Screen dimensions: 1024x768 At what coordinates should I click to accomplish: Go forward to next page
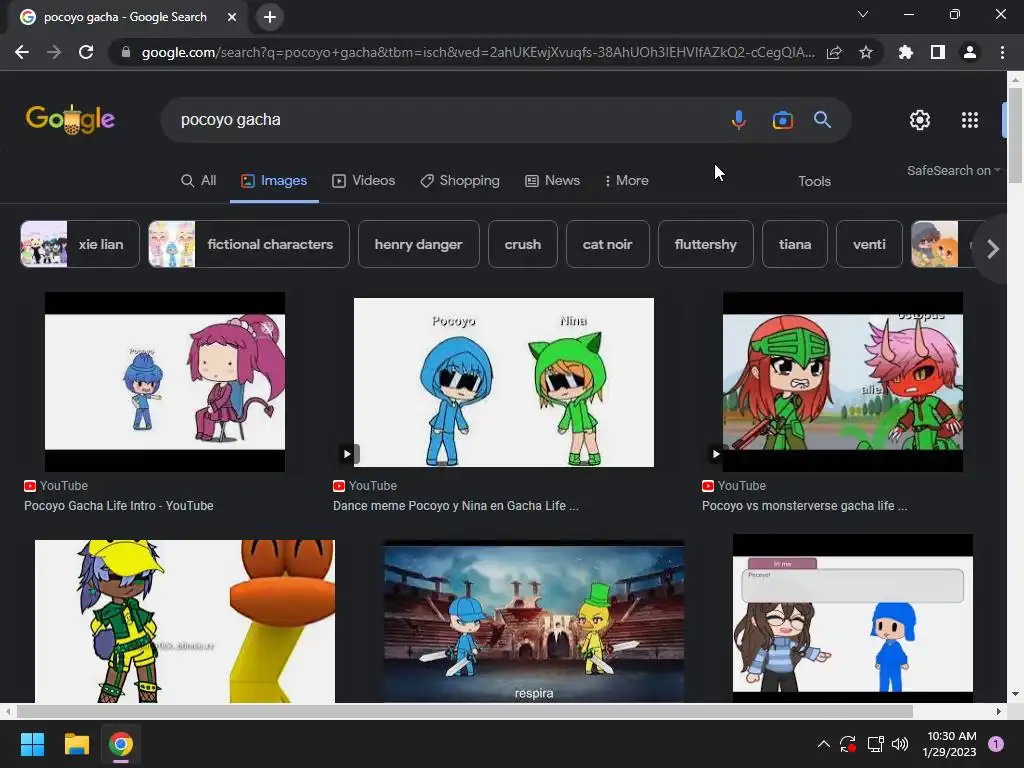54,52
